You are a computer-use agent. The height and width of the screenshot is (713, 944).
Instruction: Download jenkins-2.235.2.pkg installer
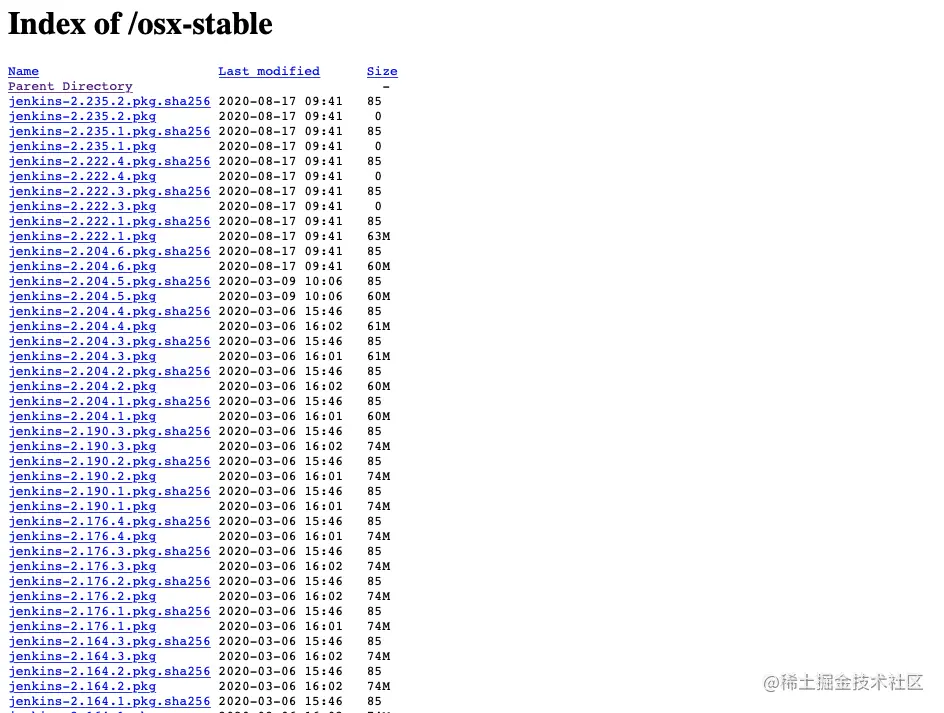(82, 116)
